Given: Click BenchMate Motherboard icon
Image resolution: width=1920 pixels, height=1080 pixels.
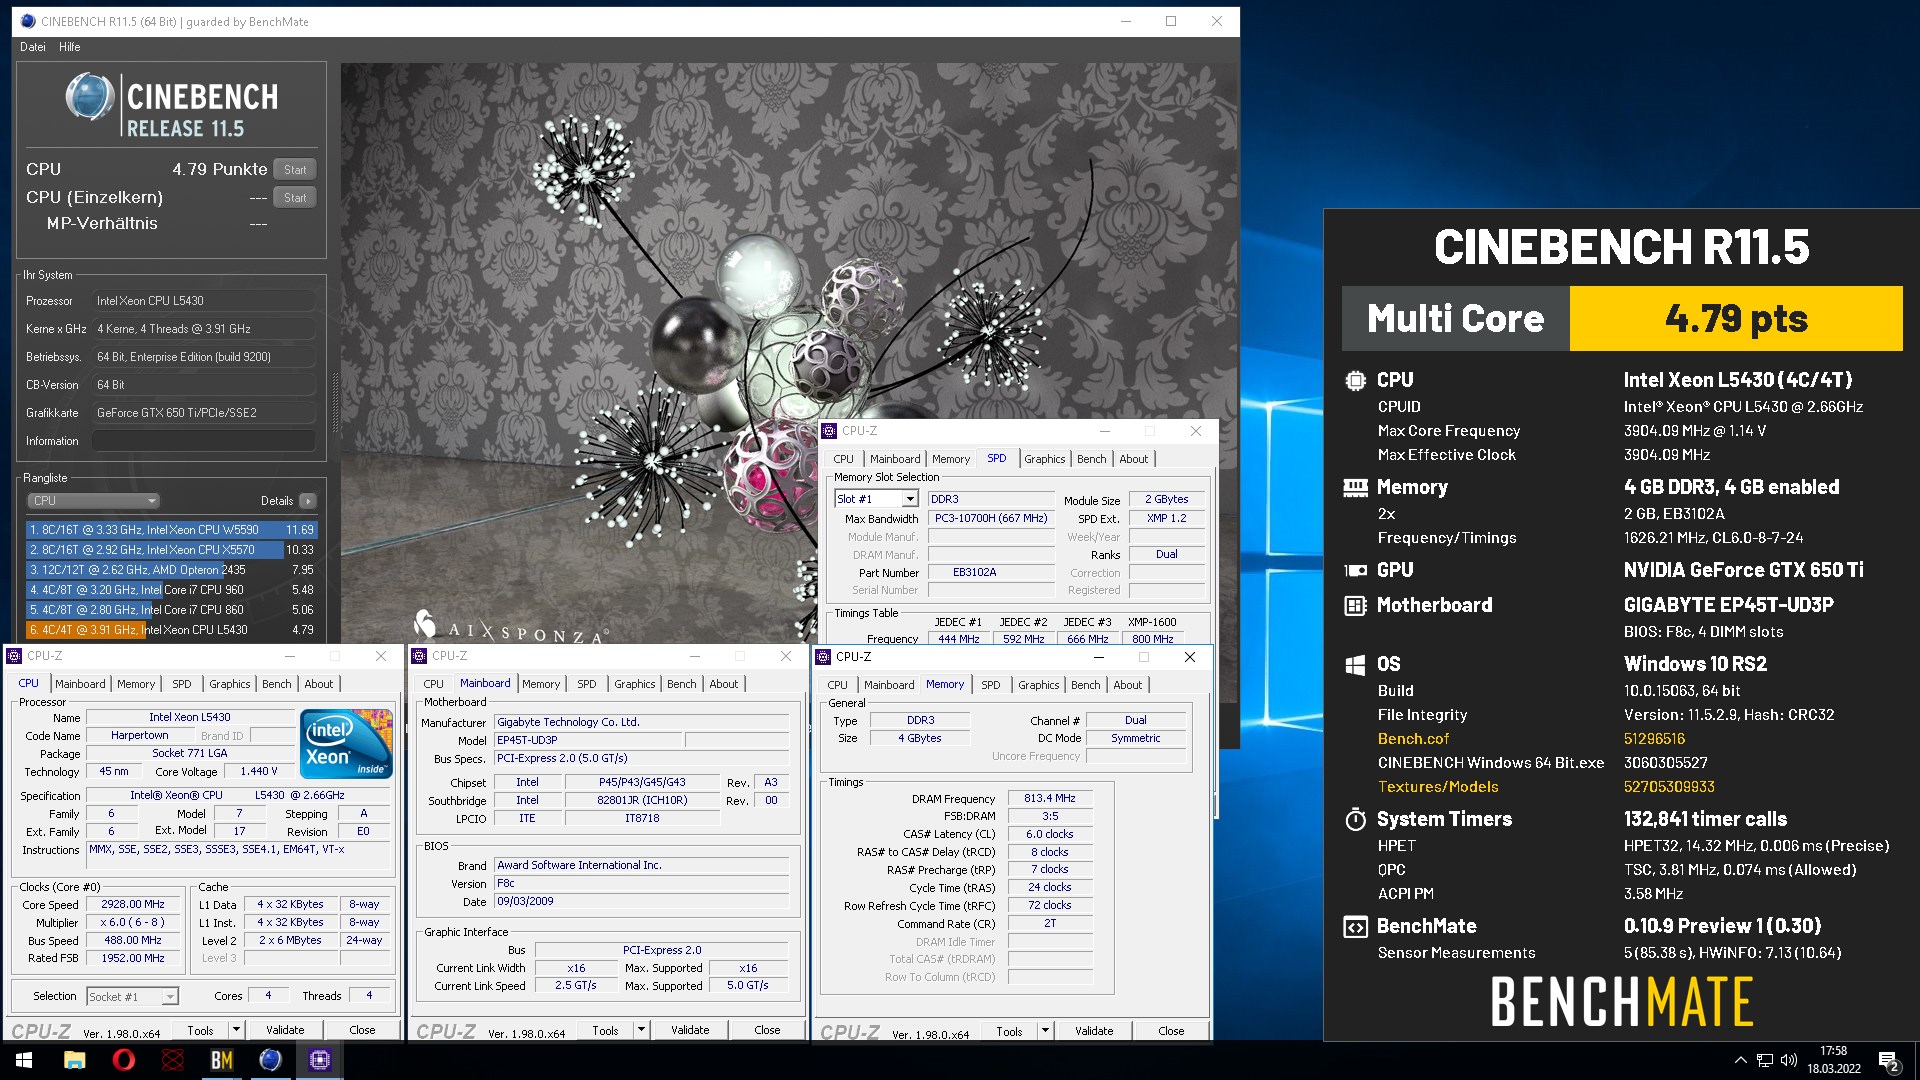Looking at the screenshot, I should tap(1355, 605).
